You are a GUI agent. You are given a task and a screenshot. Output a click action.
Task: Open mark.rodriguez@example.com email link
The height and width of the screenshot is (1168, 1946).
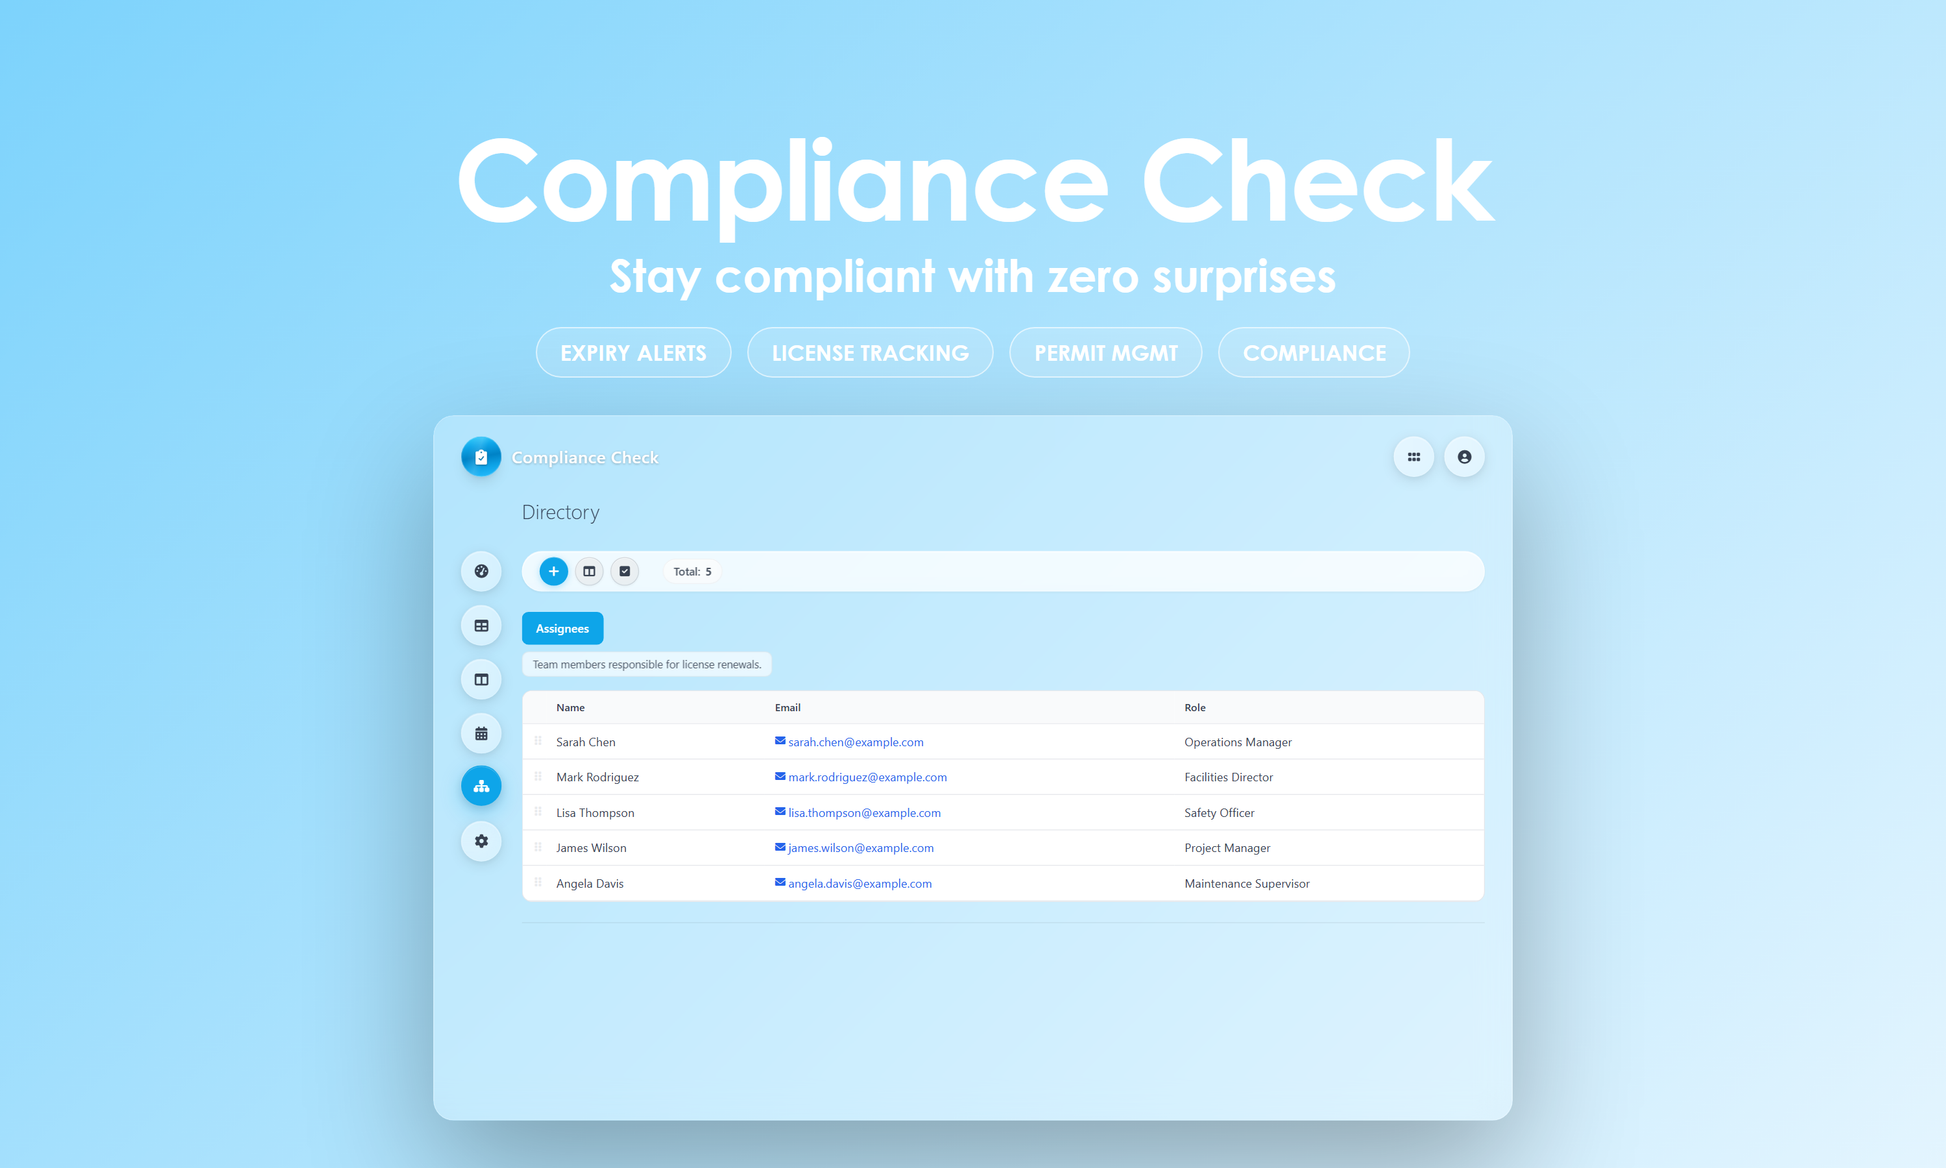tap(867, 777)
